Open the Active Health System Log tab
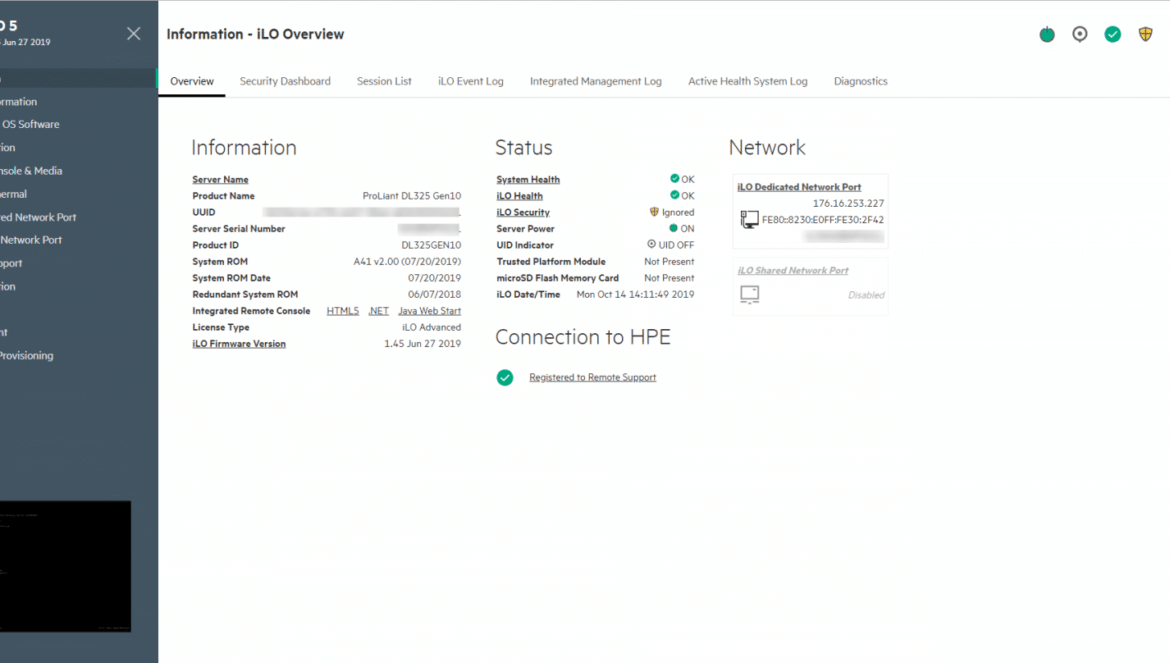The width and height of the screenshot is (1170, 663). pos(748,81)
